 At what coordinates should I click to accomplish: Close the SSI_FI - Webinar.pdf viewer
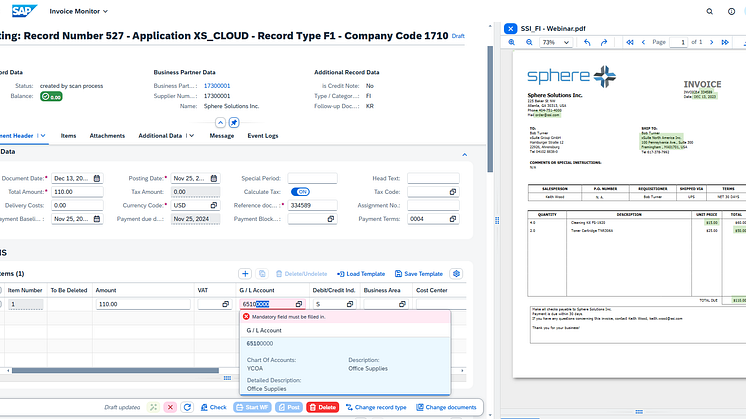point(510,29)
